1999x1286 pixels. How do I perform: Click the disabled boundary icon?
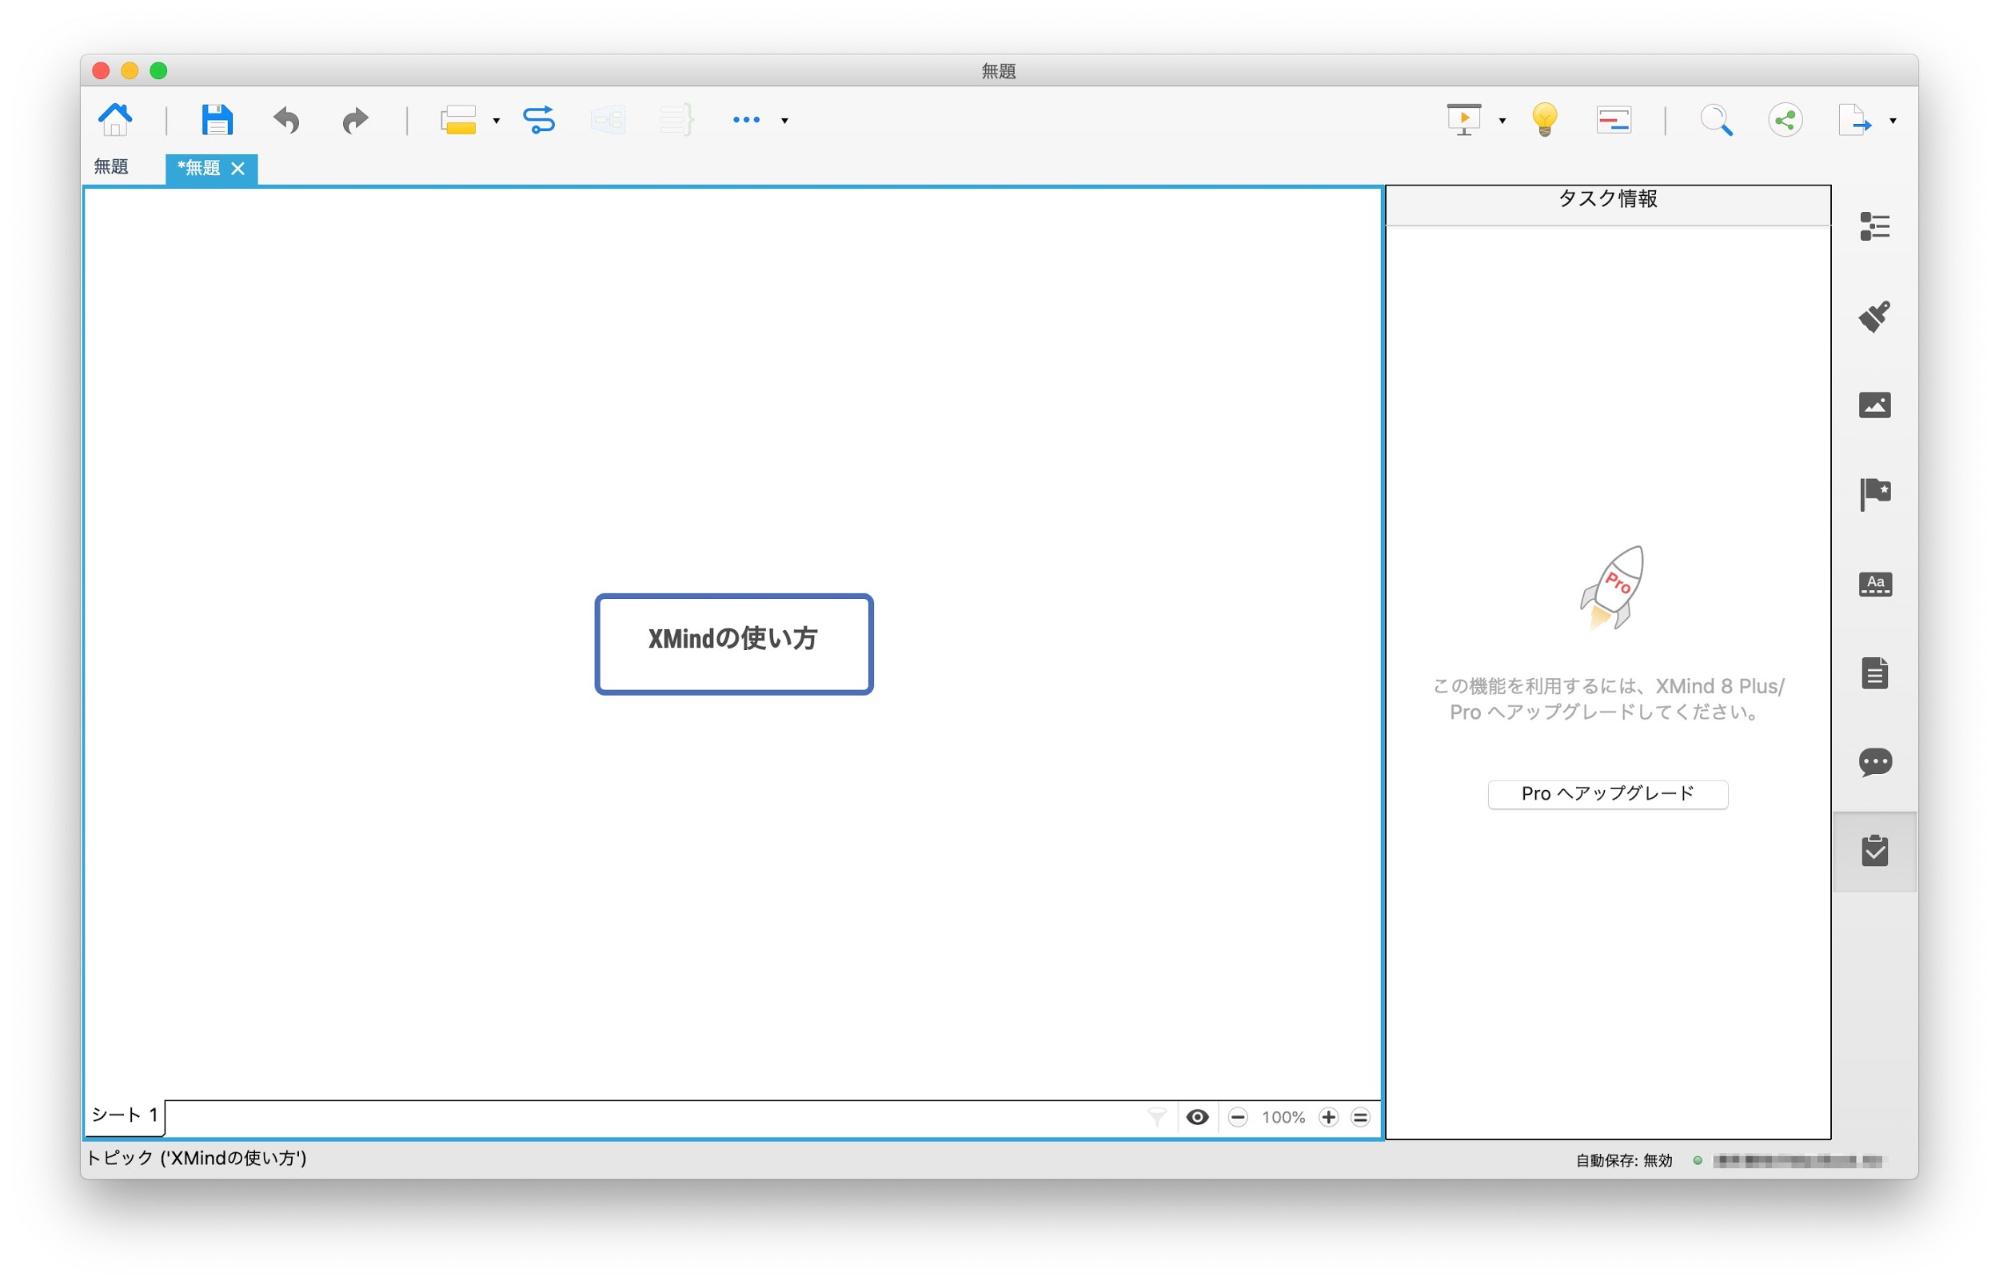[x=608, y=120]
